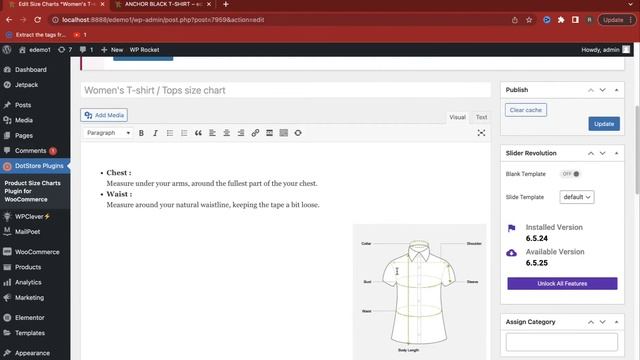Click the browser address bar URL

coord(163,20)
